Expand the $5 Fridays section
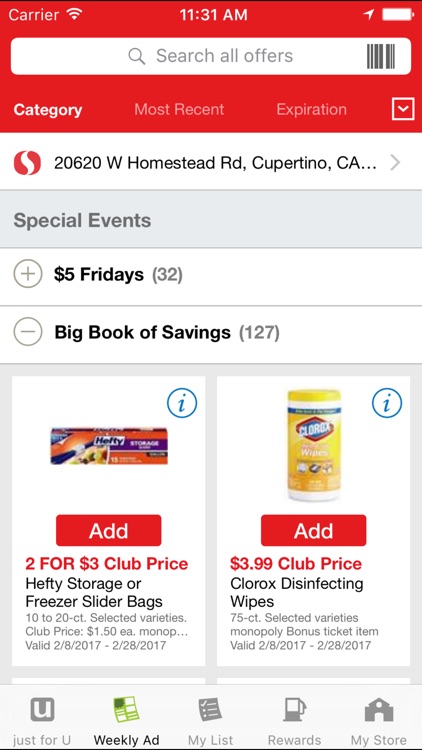The width and height of the screenshot is (422, 750). (28, 275)
